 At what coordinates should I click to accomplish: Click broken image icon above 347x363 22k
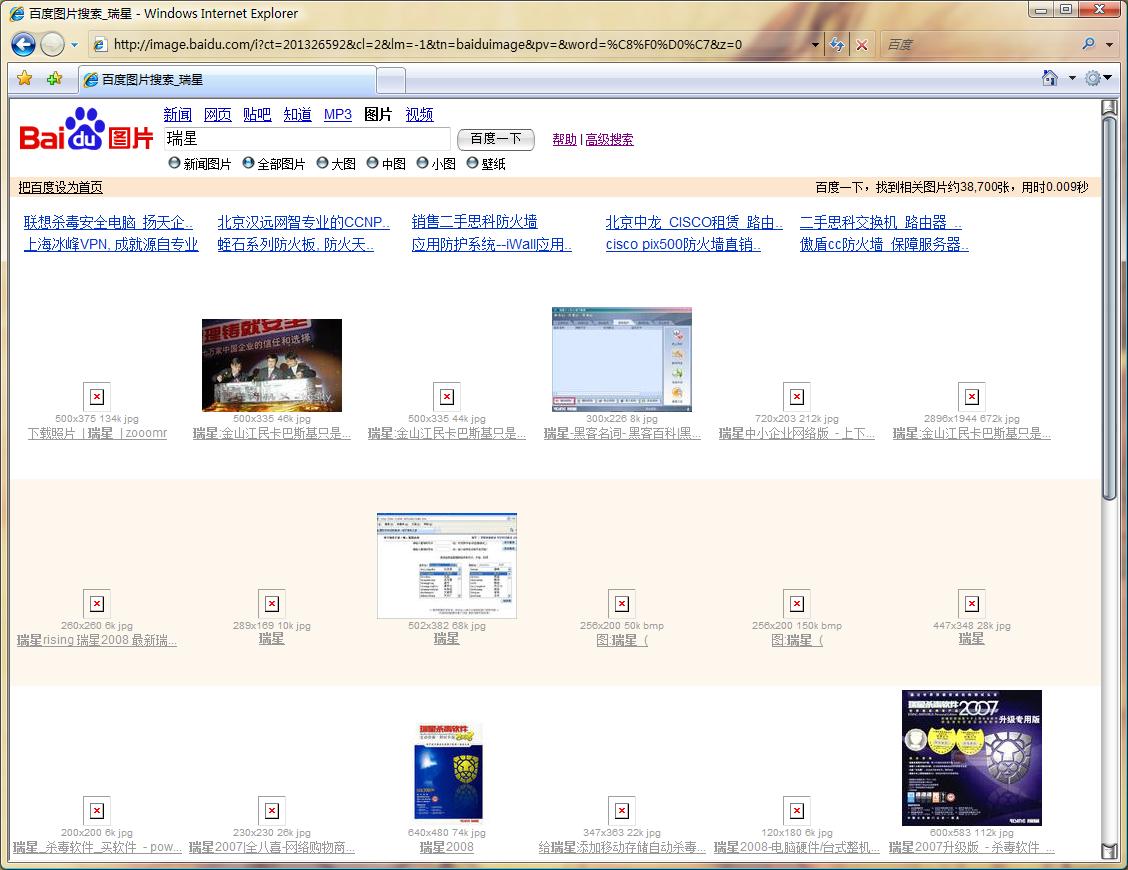[622, 811]
